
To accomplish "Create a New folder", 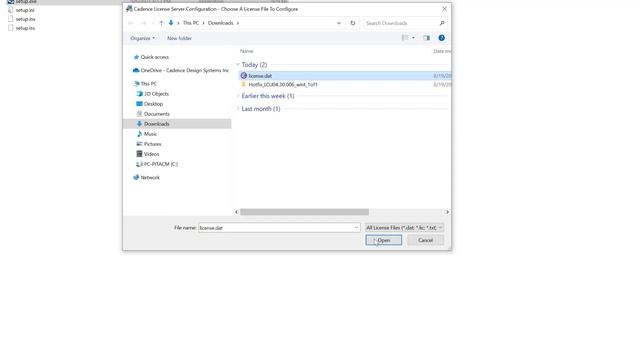I will tap(179, 38).
